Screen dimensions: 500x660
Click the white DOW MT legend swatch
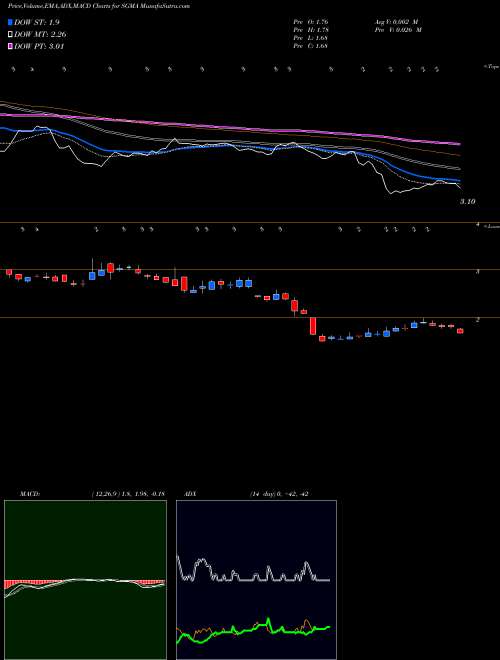[10, 35]
